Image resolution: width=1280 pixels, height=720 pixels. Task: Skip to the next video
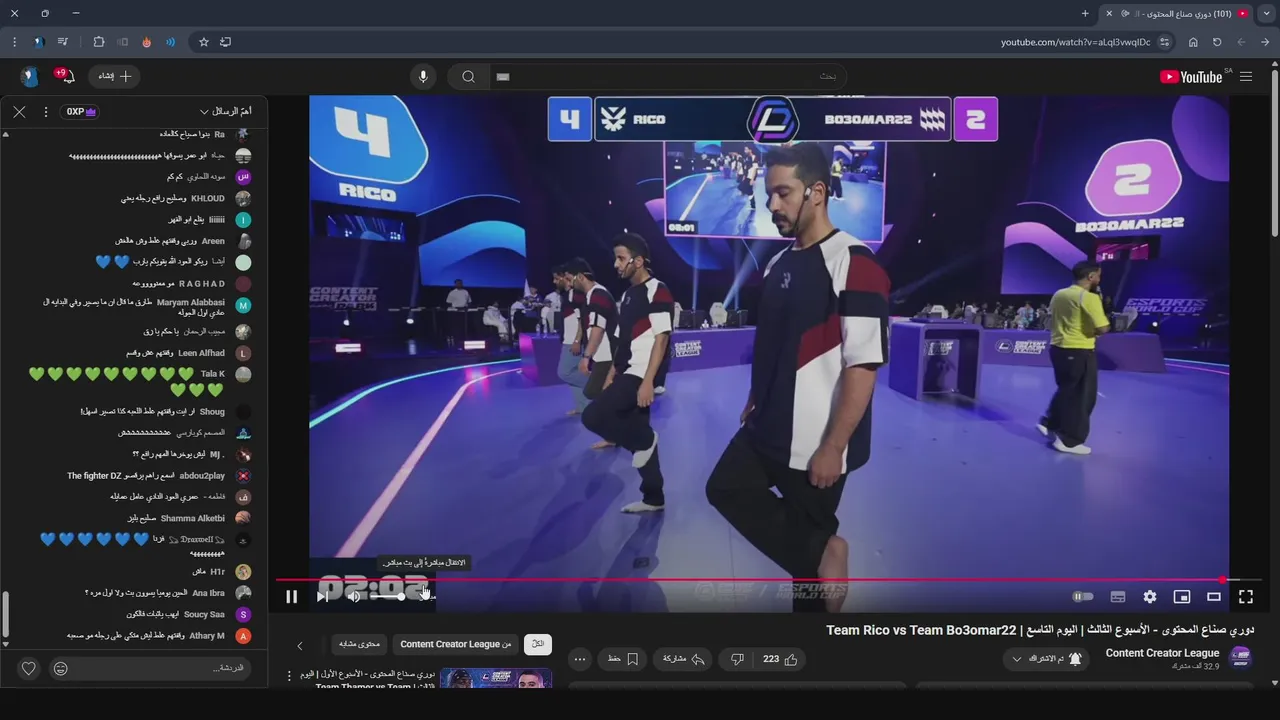click(322, 597)
